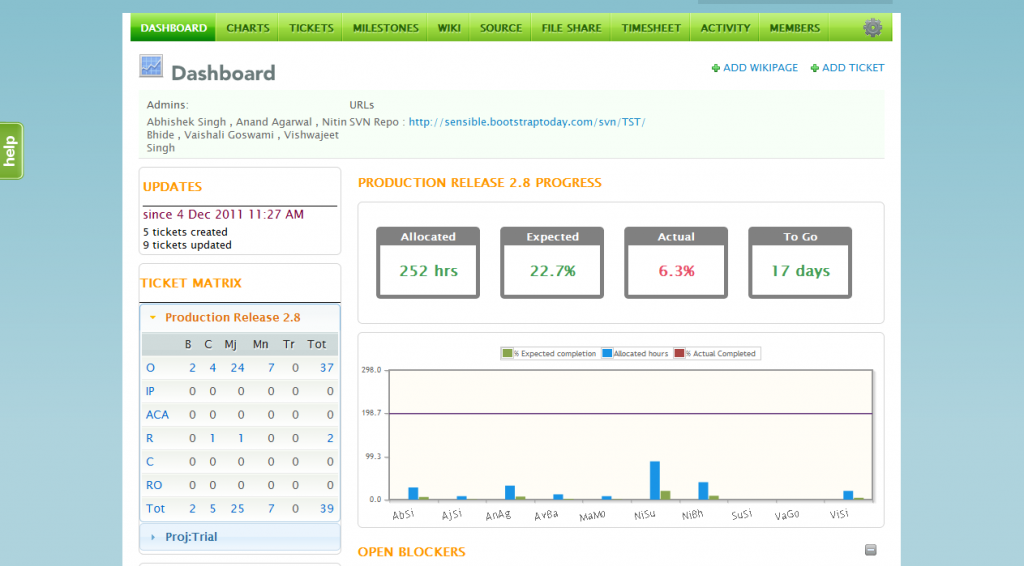Click the '9 tickets updated' text
Image resolution: width=1024 pixels, height=566 pixels.
click(x=187, y=245)
